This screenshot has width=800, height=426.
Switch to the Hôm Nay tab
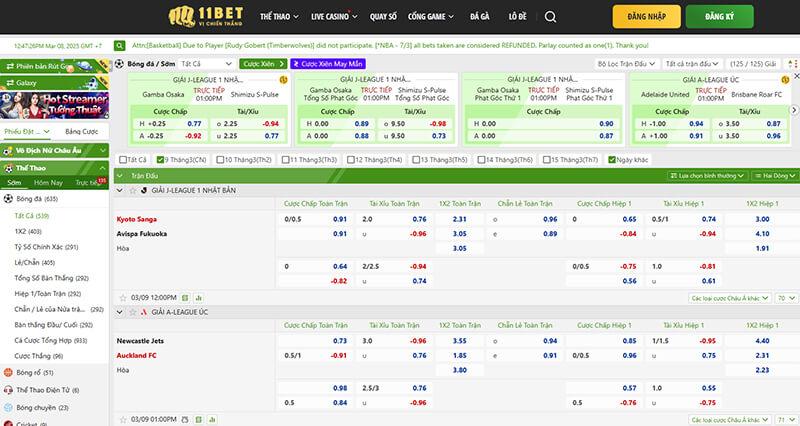(x=48, y=183)
